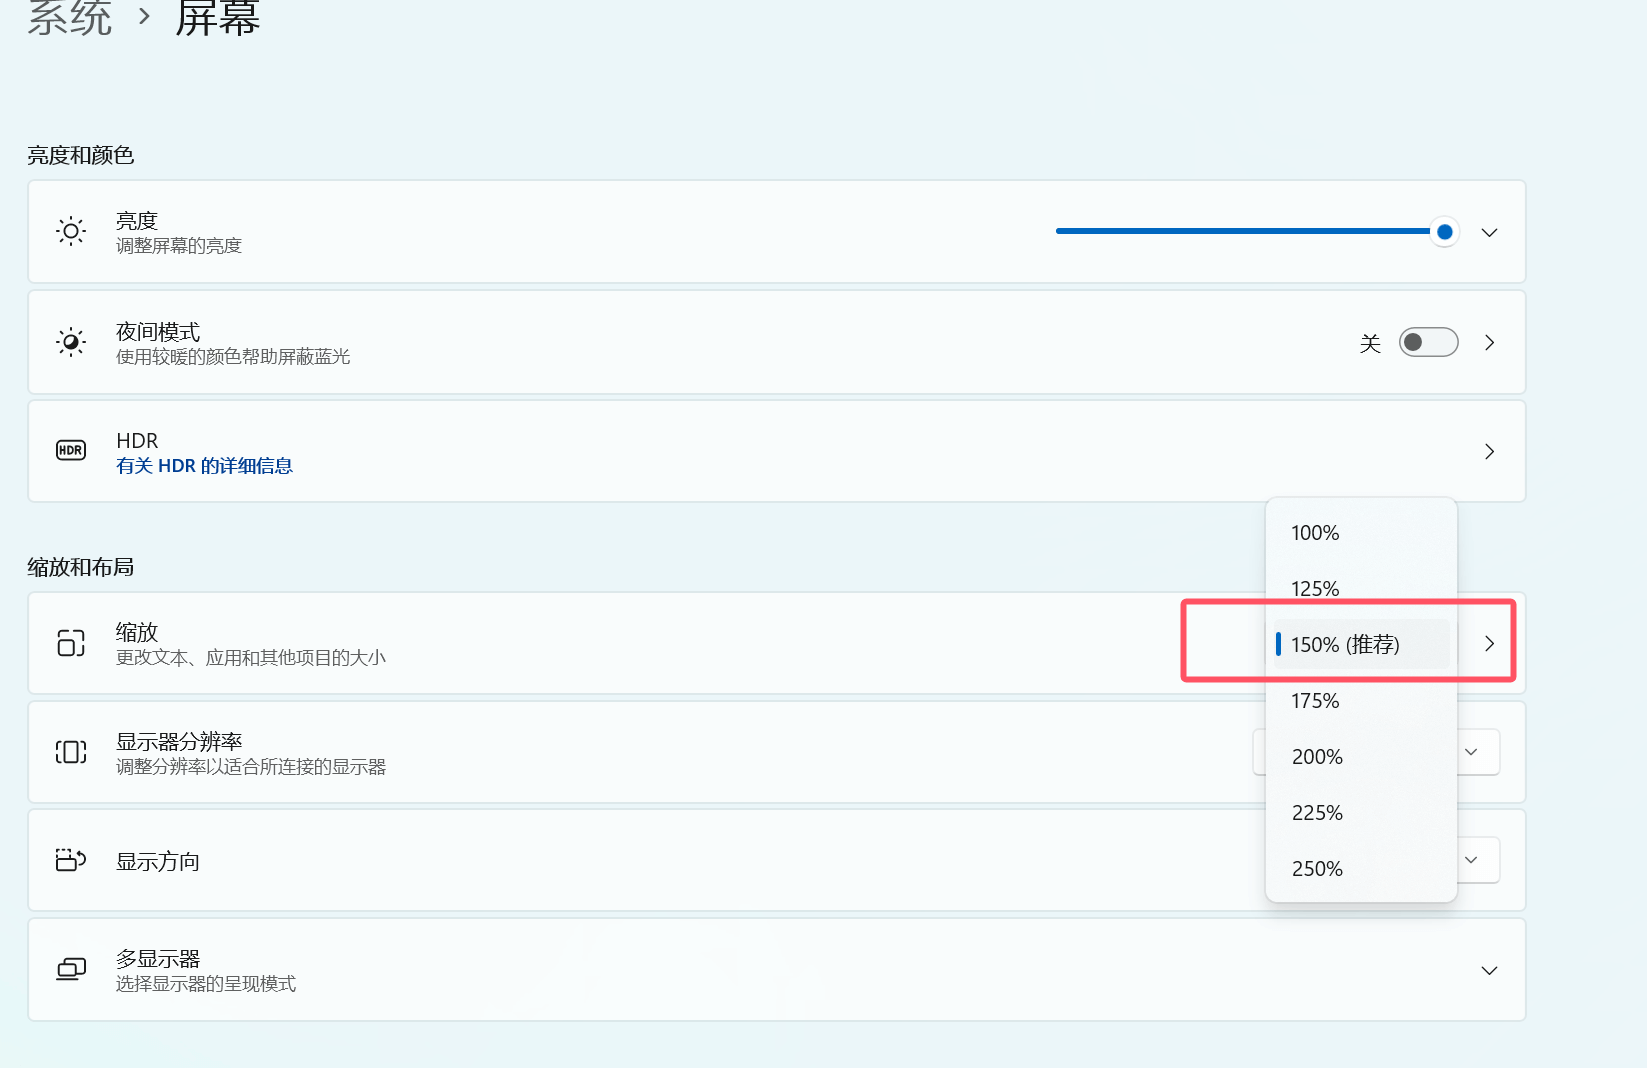Click the 亮度和颜色 section heading
Image resolution: width=1647 pixels, height=1068 pixels.
pos(80,155)
